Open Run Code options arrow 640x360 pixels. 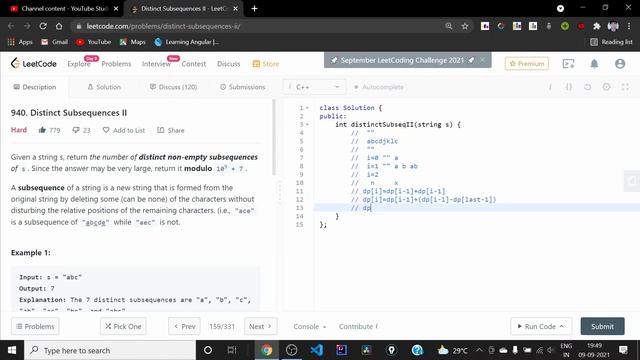click(562, 326)
